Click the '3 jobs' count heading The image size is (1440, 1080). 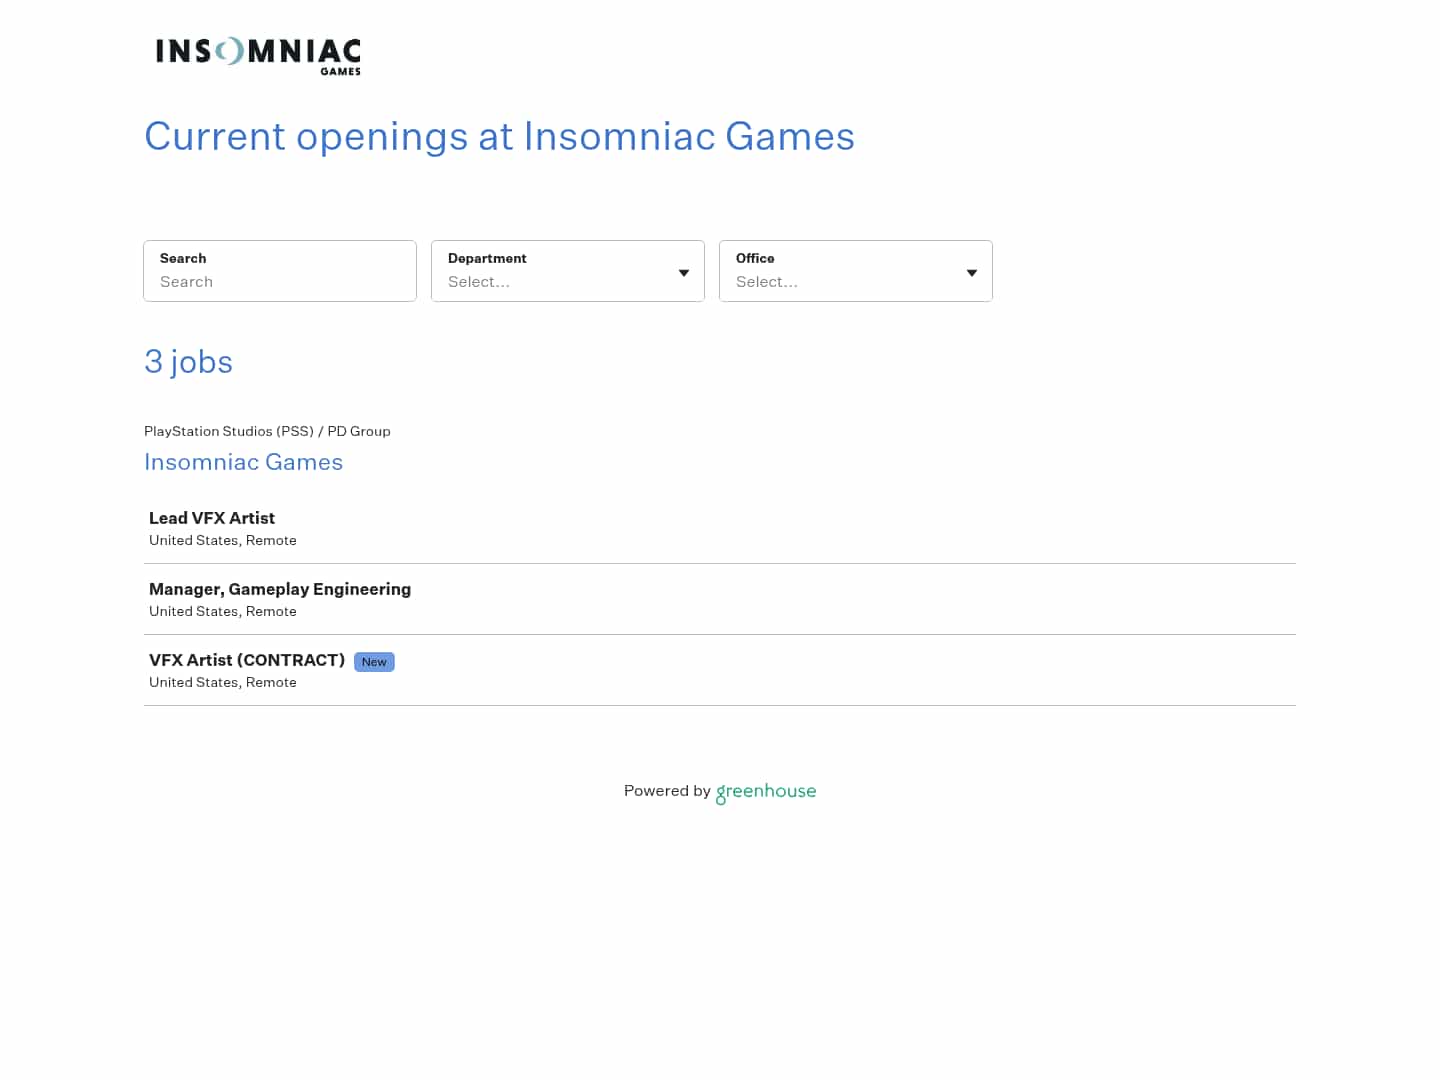click(188, 362)
